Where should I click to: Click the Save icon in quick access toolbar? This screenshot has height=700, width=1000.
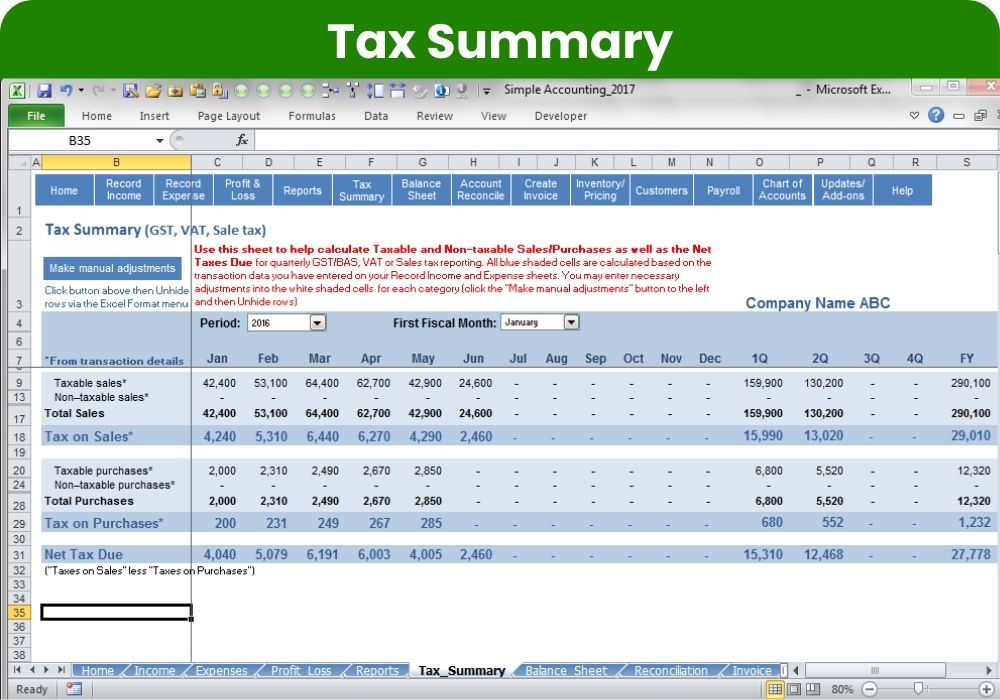pos(44,90)
